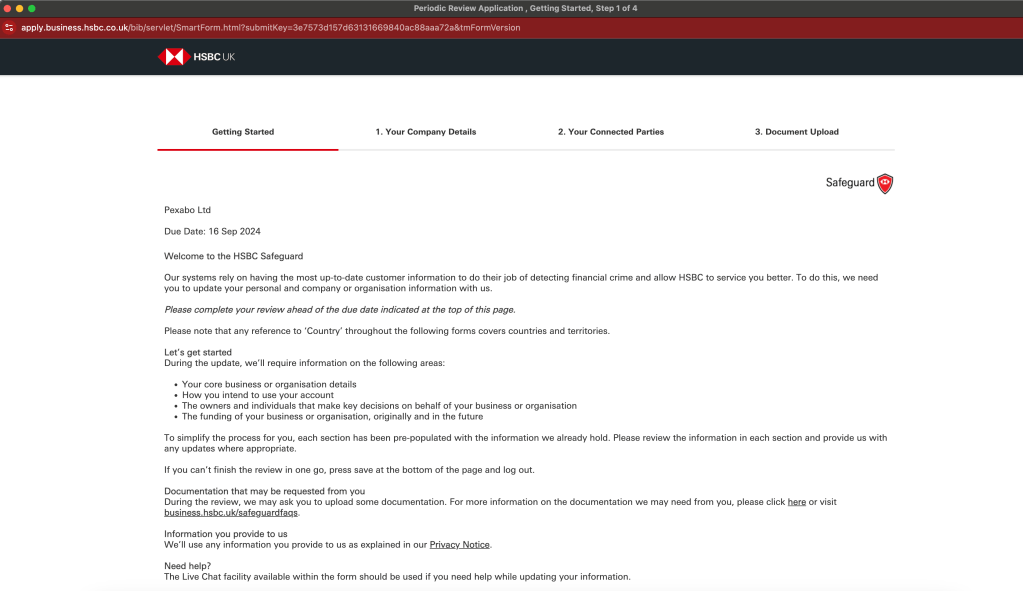Viewport: 1023px width, 591px height.
Task: Click the Live Chat facility sentence
Action: tap(397, 577)
